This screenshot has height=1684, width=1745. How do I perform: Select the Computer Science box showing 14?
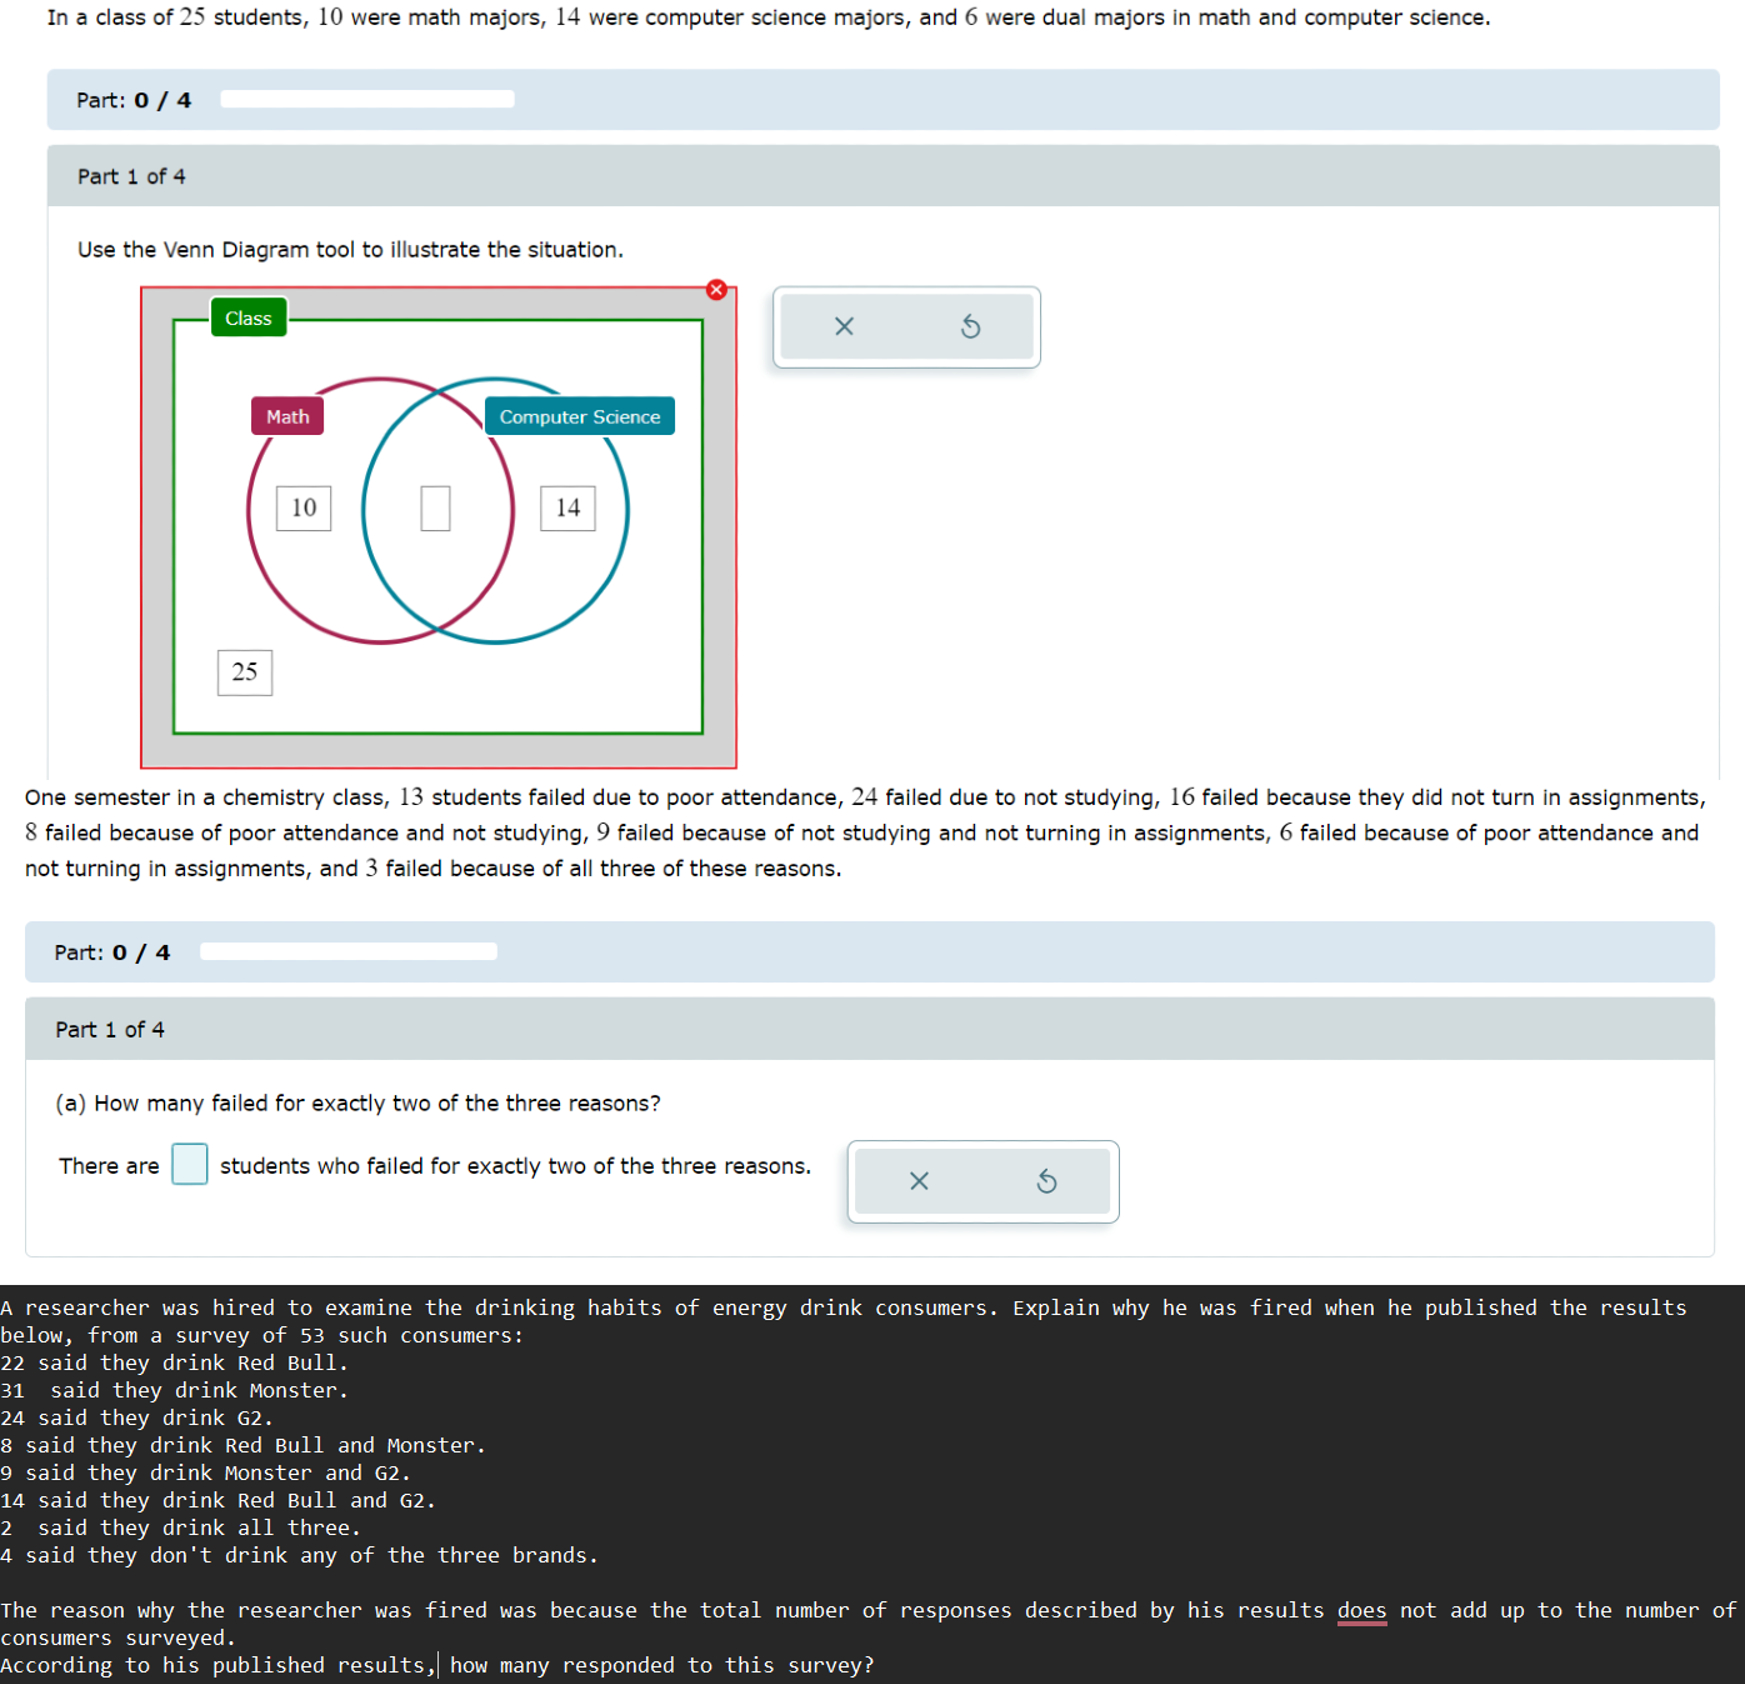[x=568, y=508]
